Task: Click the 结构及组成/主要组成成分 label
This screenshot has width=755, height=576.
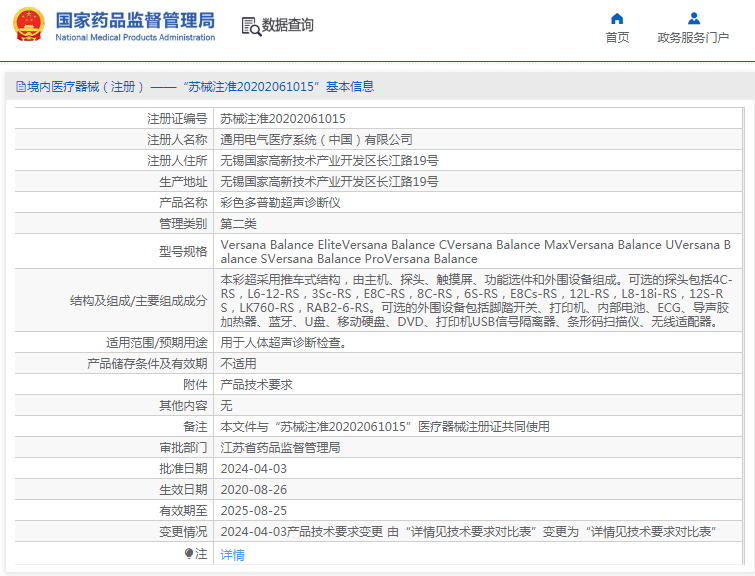Action: coord(139,301)
